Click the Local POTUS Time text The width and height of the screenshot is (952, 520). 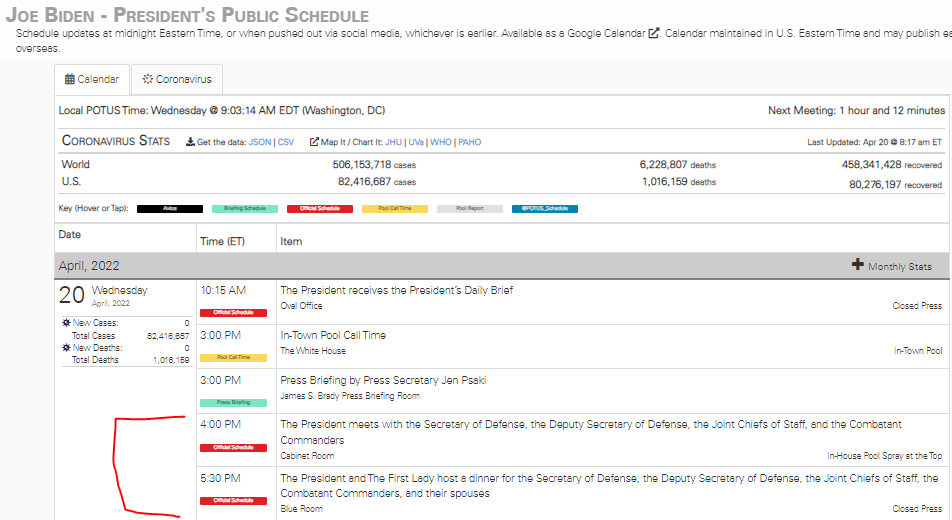[x=222, y=111]
